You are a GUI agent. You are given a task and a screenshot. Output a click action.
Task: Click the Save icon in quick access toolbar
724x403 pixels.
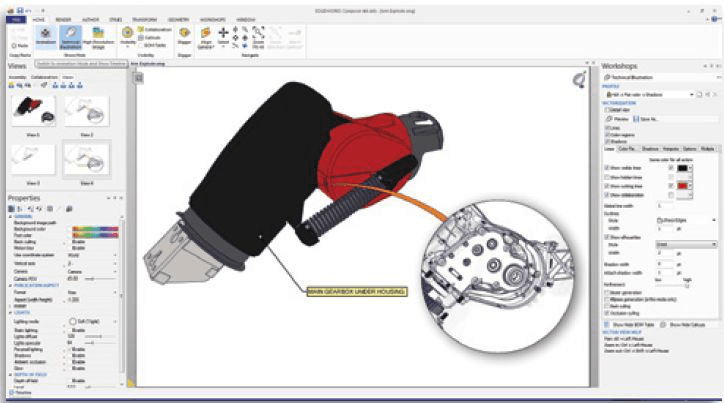tap(20, 11)
